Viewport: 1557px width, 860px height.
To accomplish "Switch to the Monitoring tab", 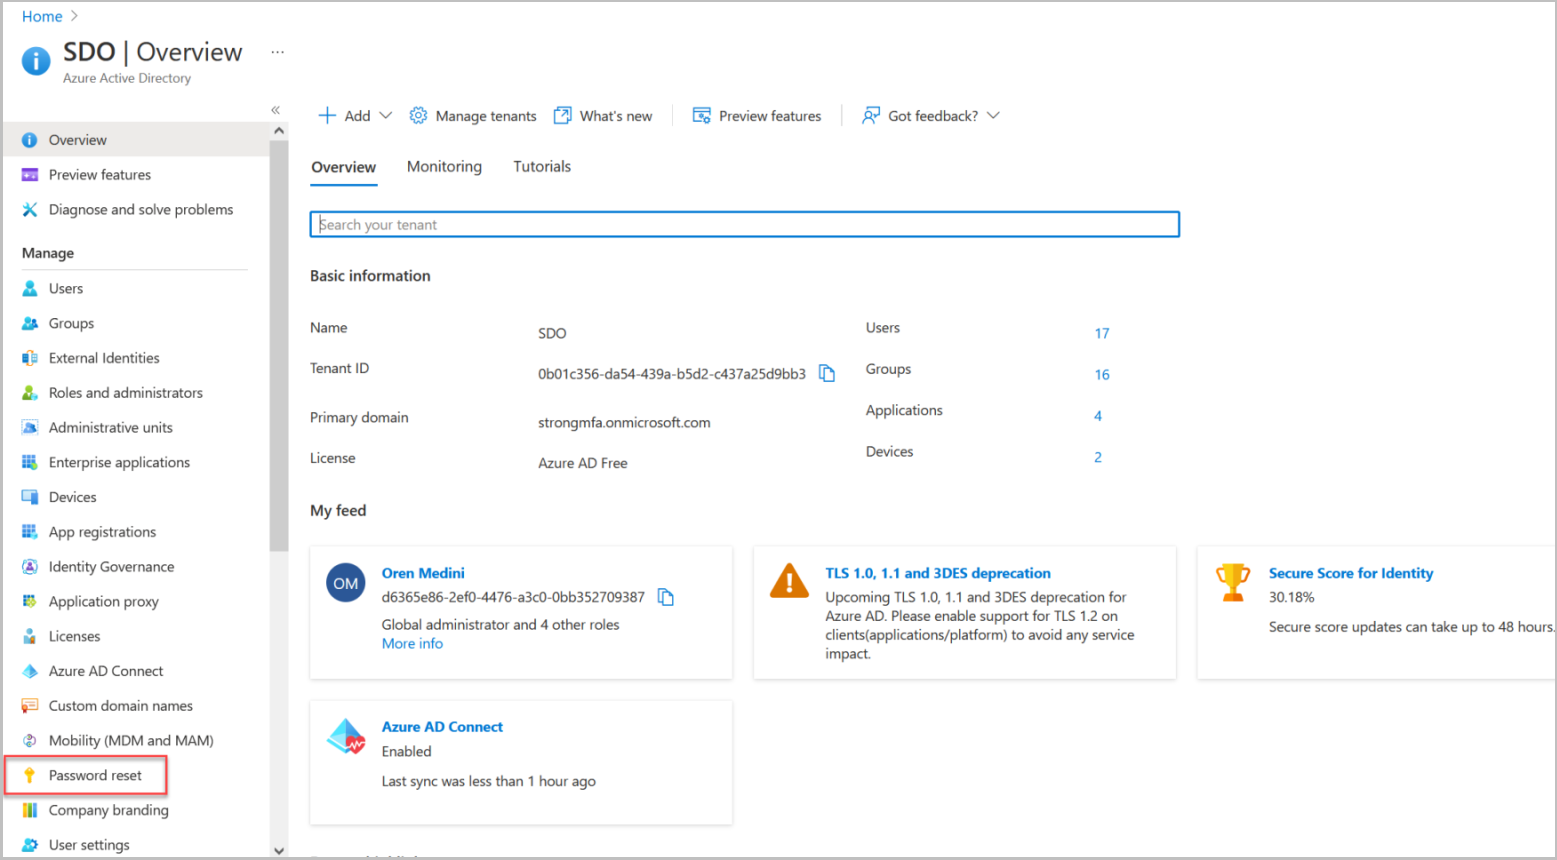I will pyautogui.click(x=444, y=167).
